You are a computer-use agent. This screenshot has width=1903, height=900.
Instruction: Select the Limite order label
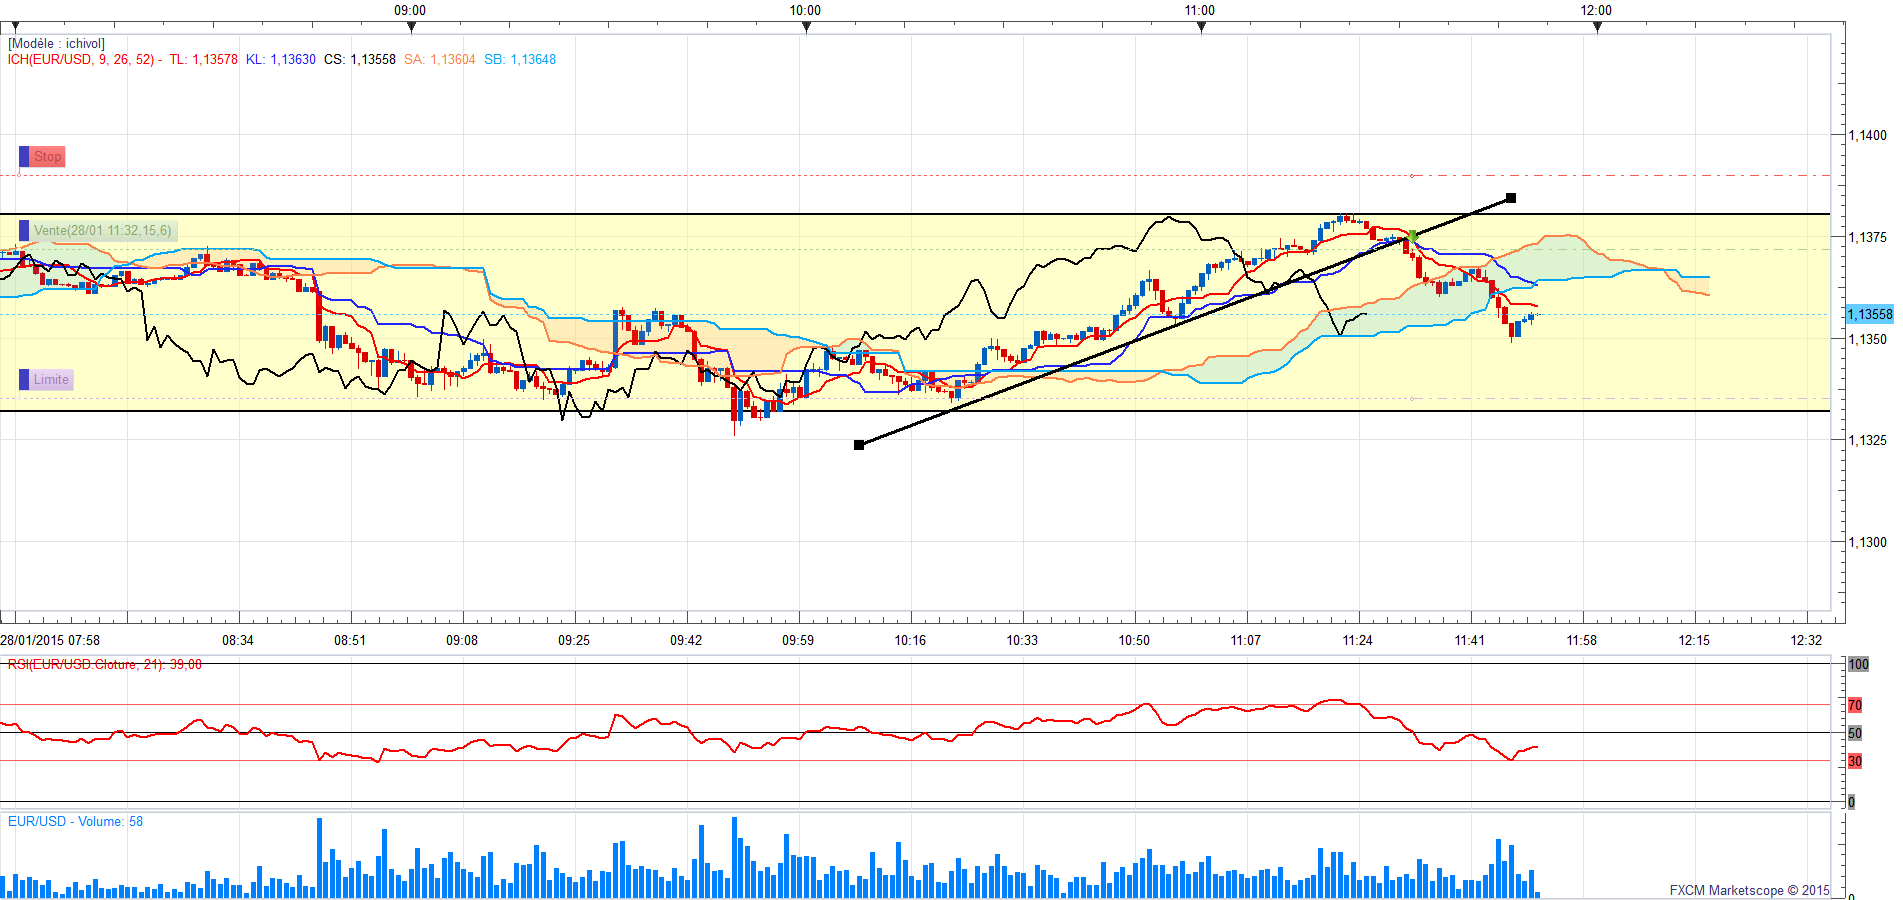[x=51, y=380]
